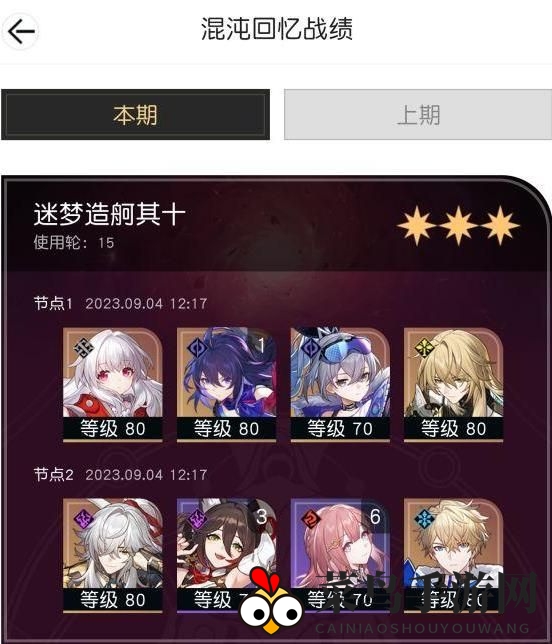
Task: Select Clara's portrait in node 1
Action: [113, 384]
